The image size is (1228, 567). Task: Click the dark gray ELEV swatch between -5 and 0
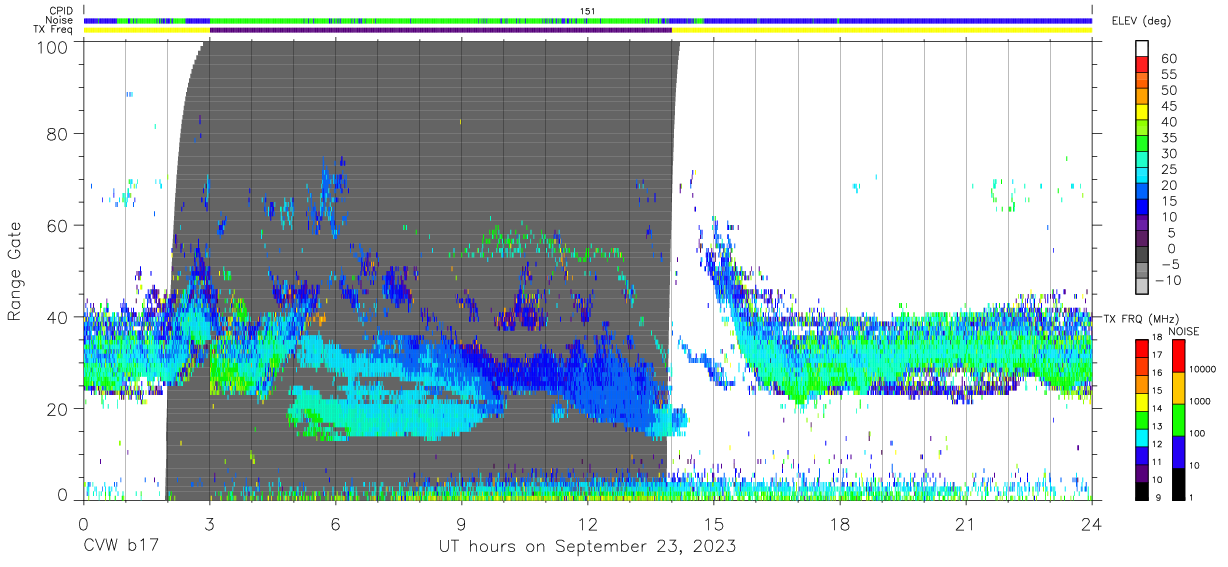point(1142,256)
